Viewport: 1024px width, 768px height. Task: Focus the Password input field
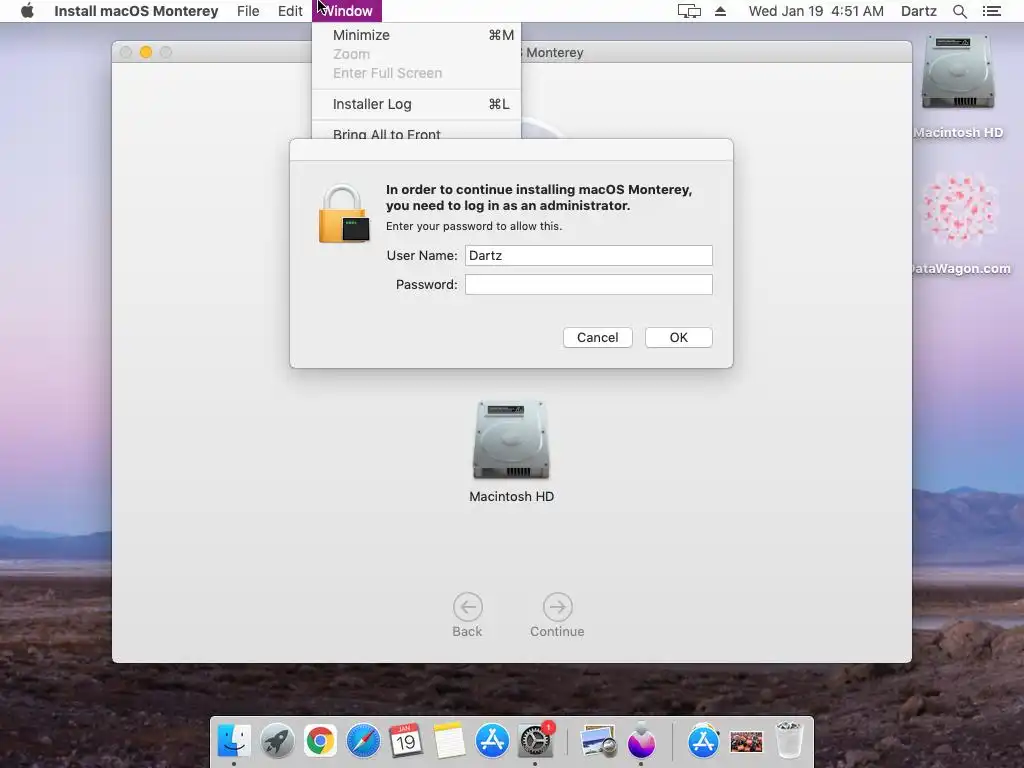(588, 284)
